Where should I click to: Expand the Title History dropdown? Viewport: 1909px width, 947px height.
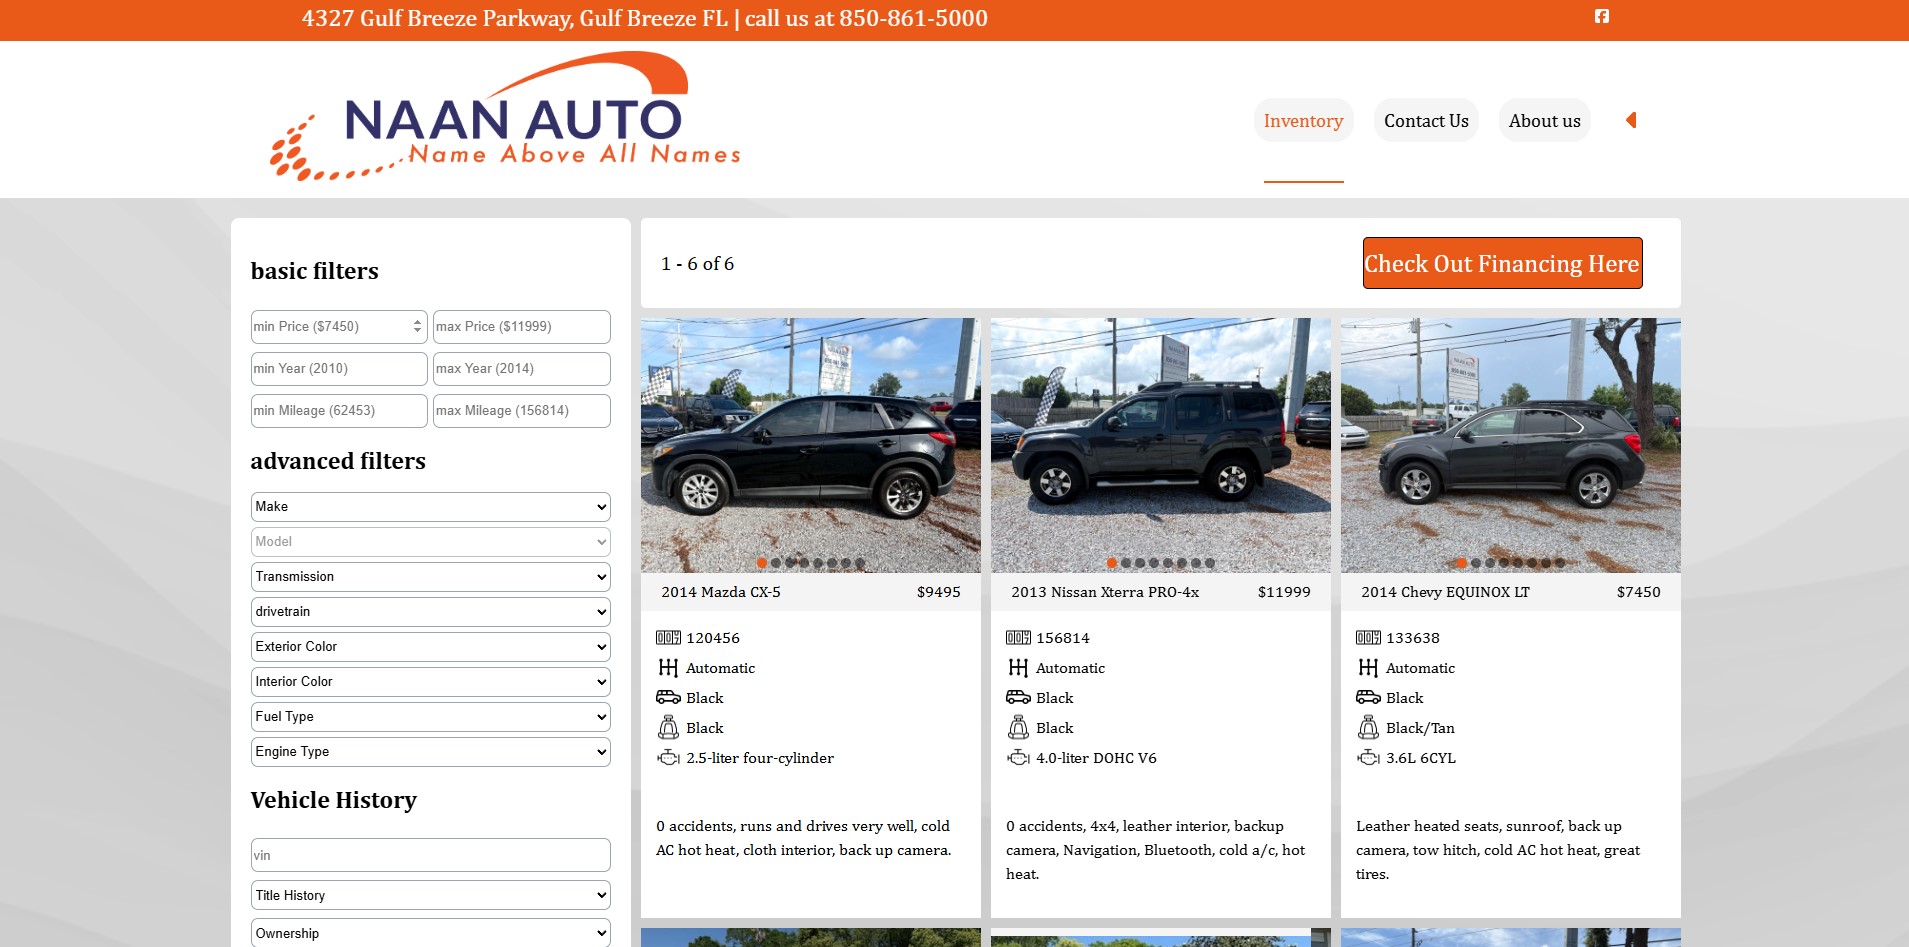pos(430,895)
